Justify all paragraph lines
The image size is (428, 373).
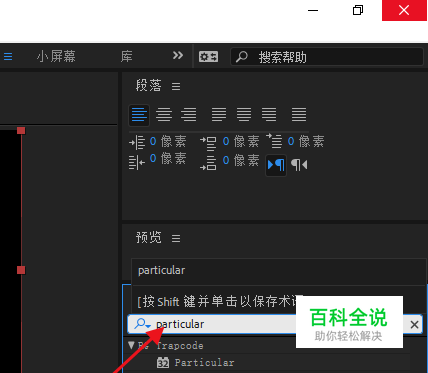point(299,115)
